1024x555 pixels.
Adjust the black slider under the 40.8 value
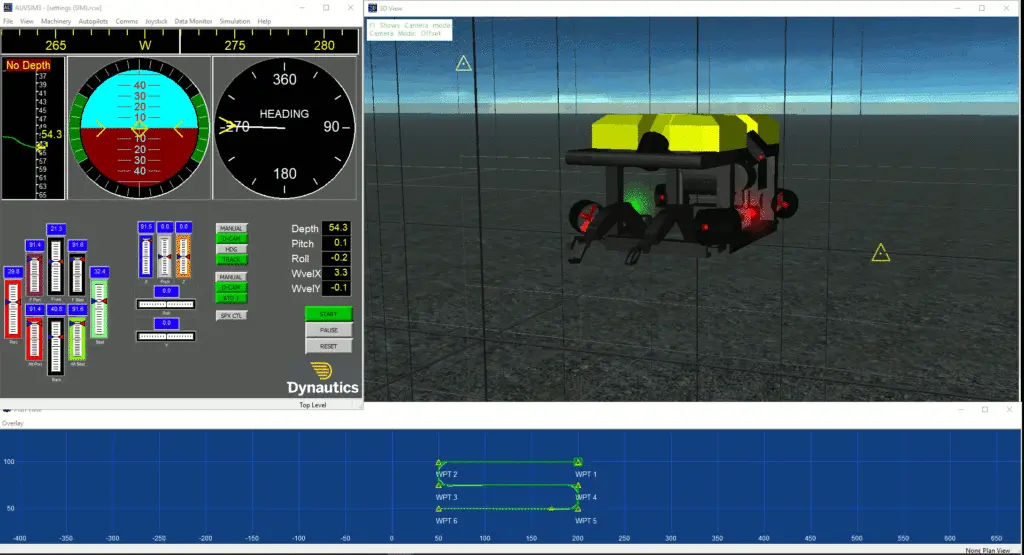pos(56,346)
